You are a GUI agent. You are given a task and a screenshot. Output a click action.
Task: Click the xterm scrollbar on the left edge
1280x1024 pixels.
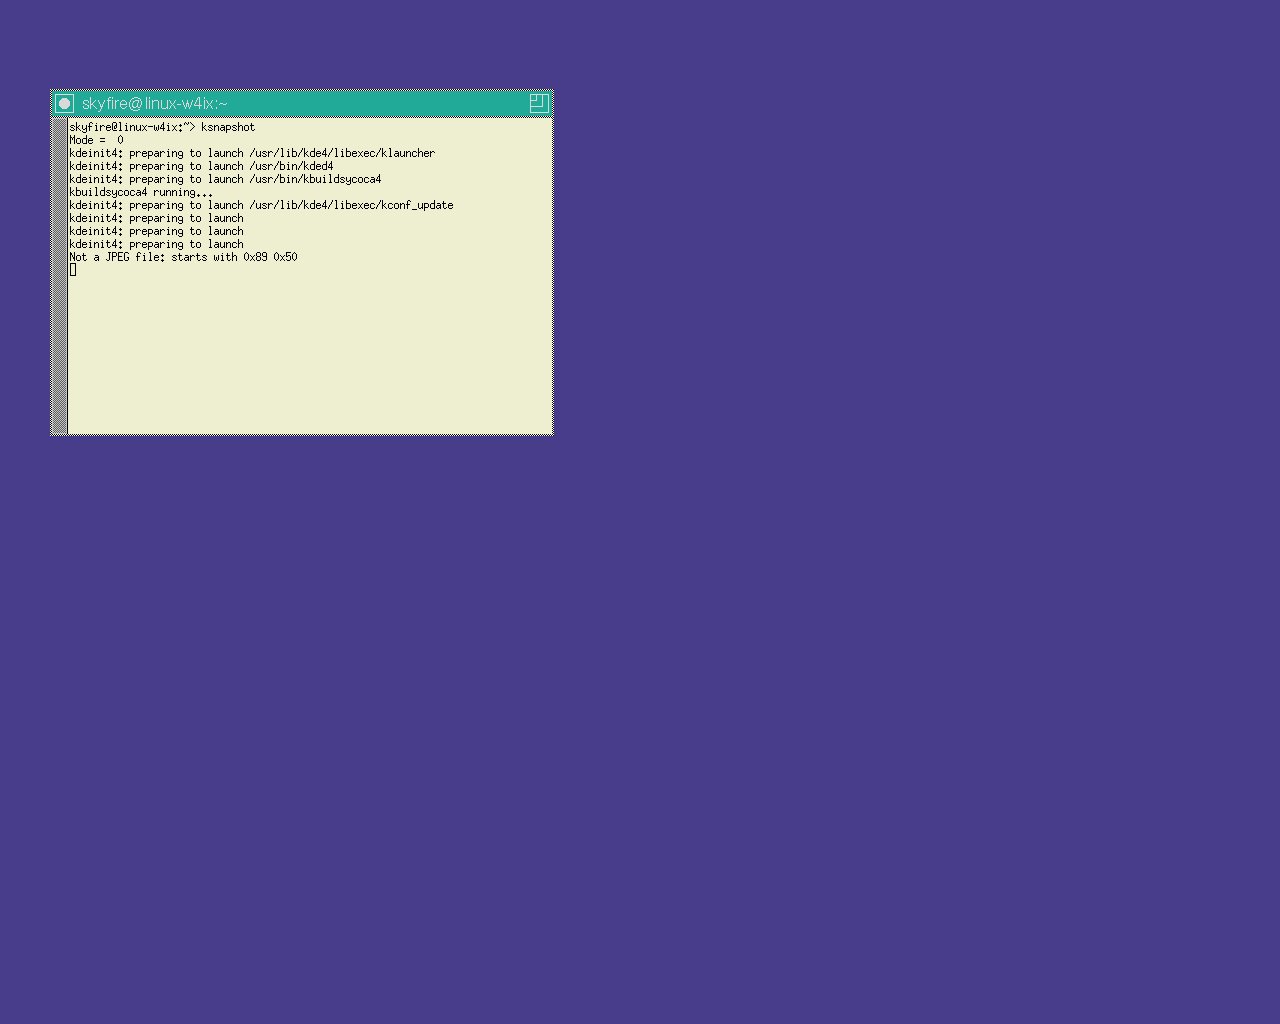tap(60, 276)
